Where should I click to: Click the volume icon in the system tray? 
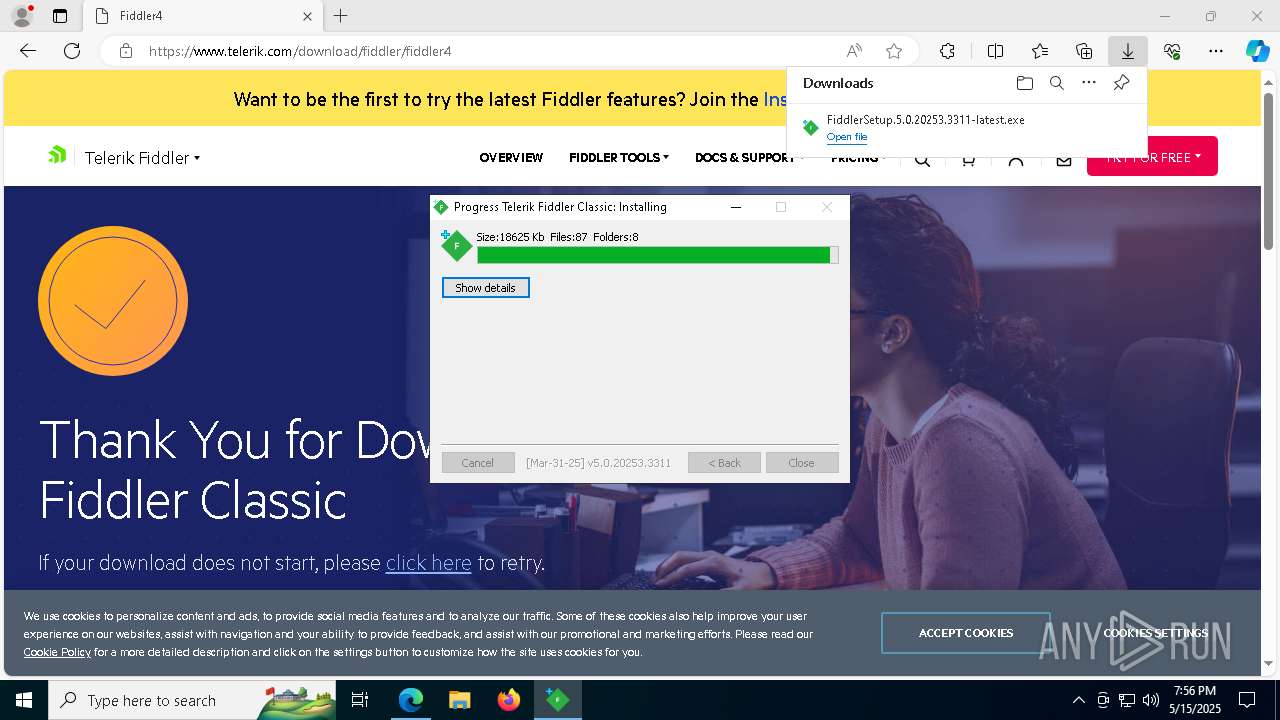[x=1151, y=700]
